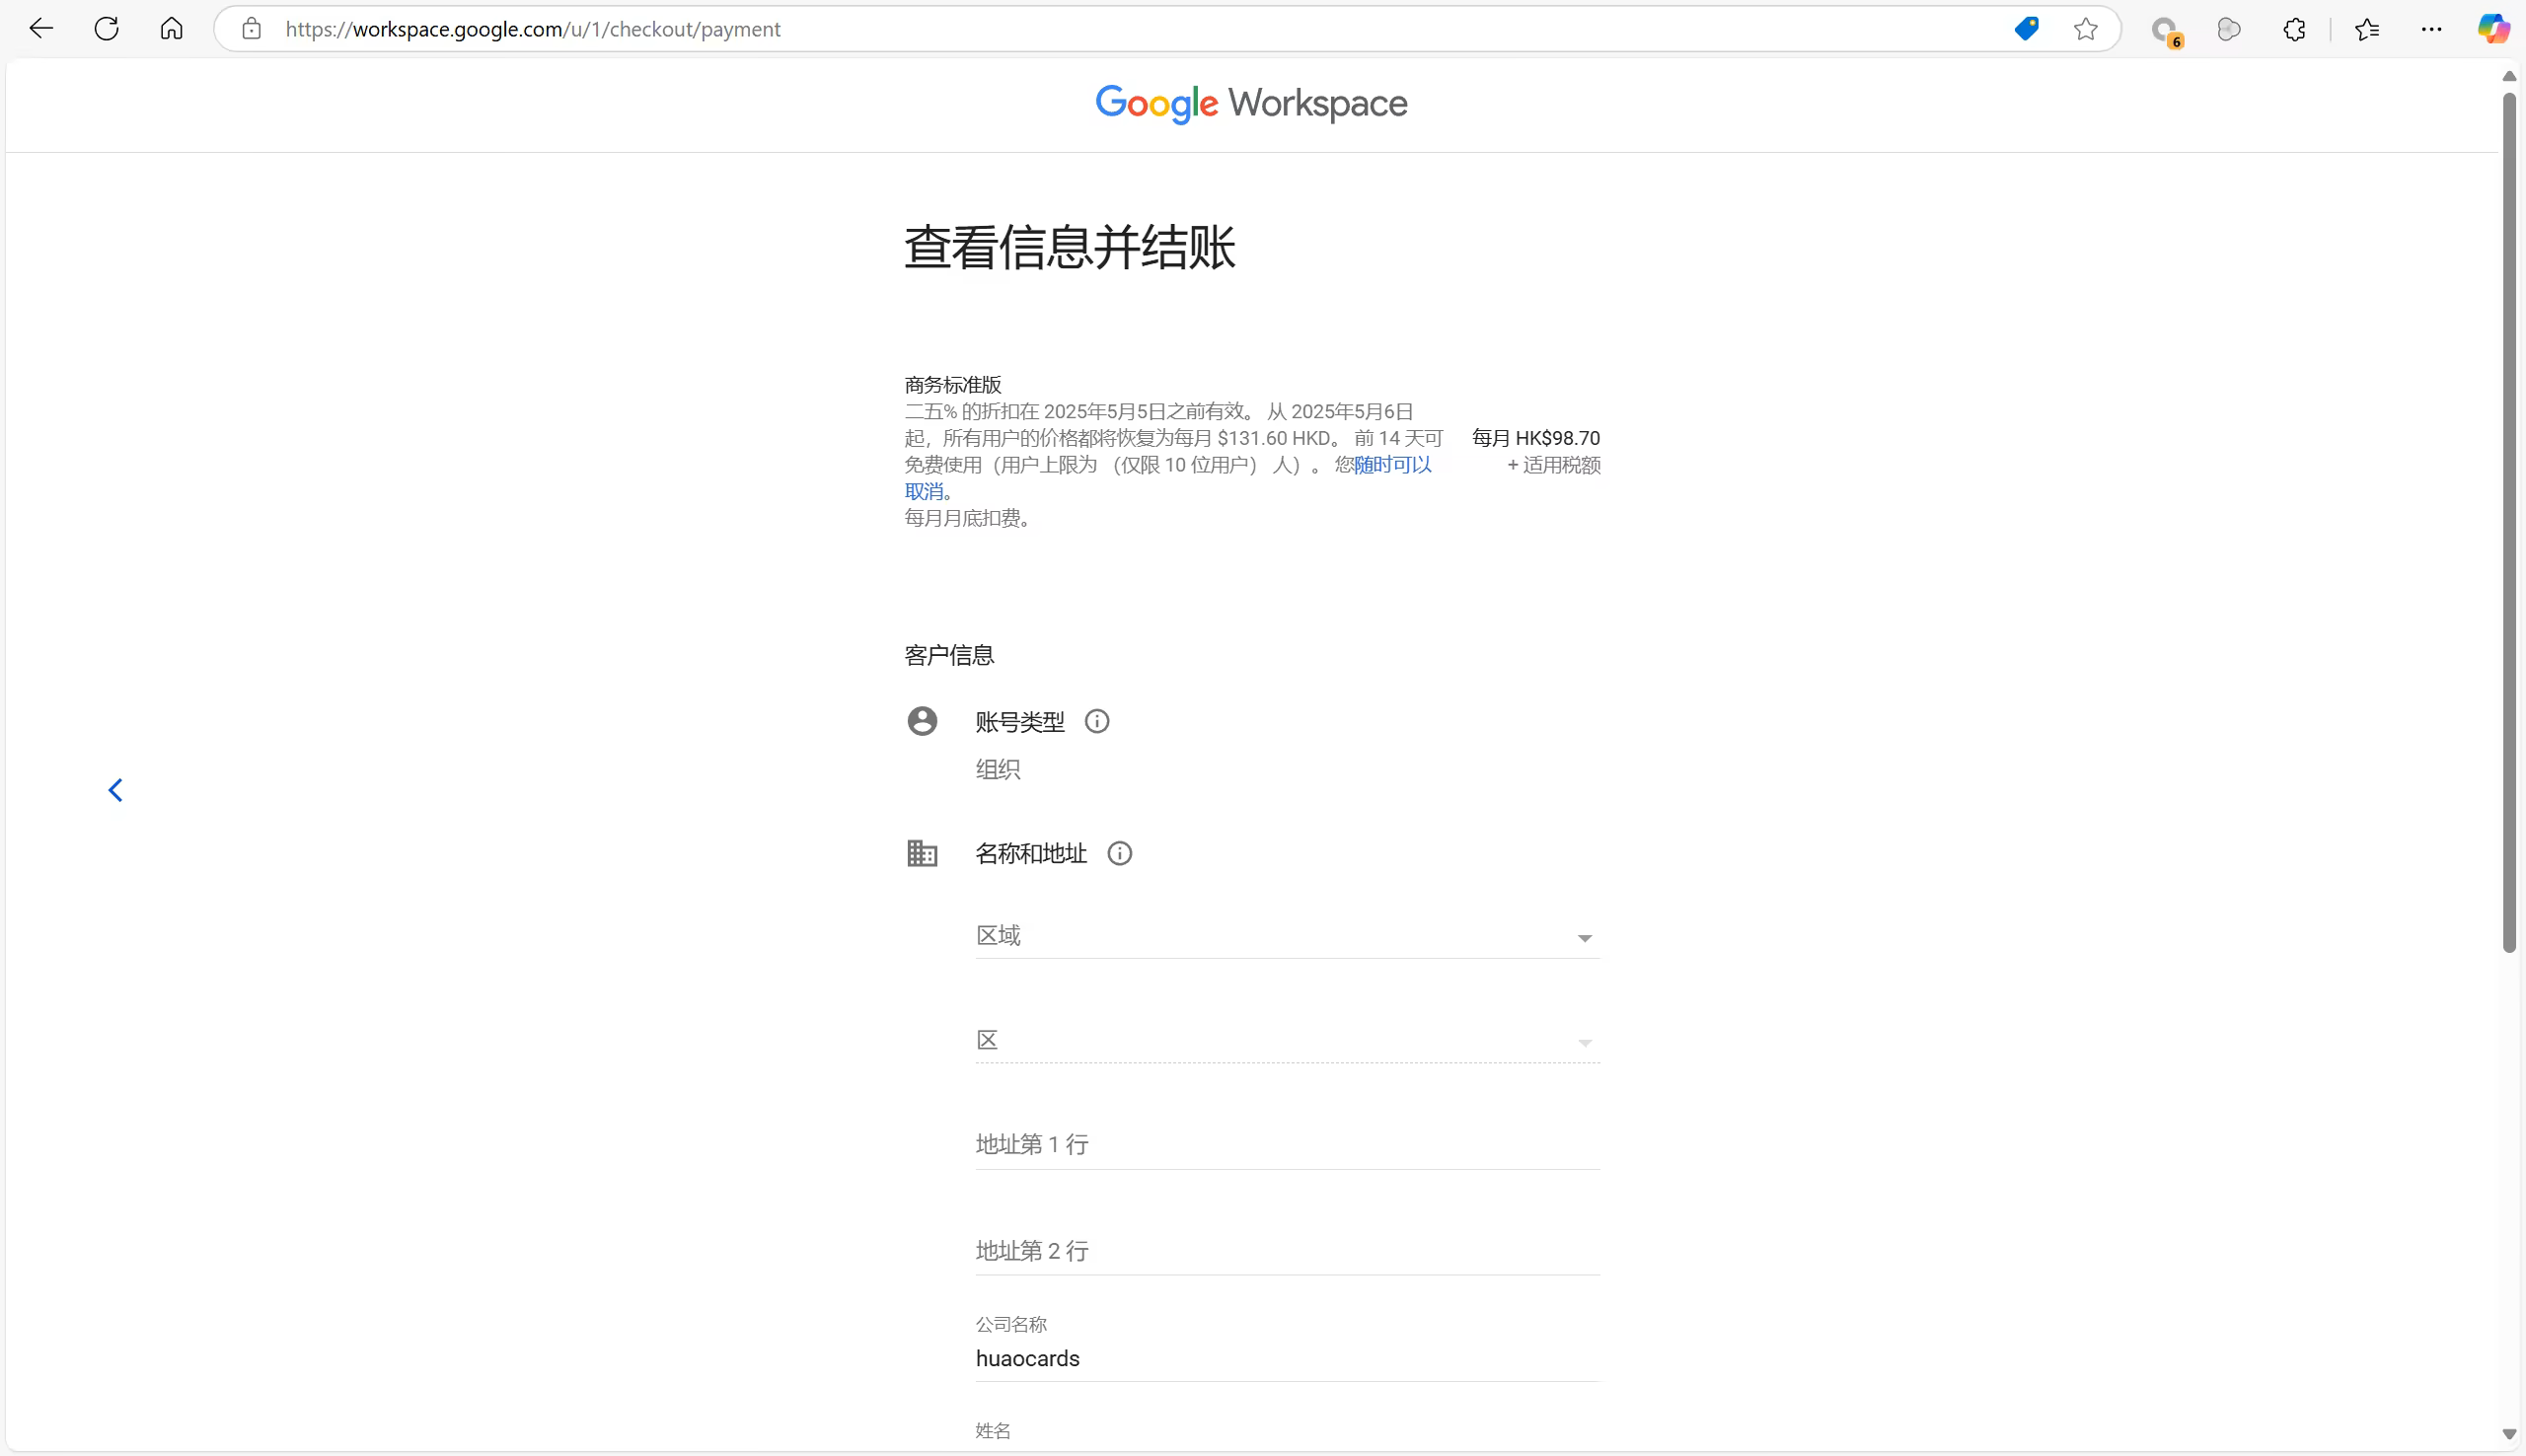Open browser settings and more menu

pos(2431,29)
